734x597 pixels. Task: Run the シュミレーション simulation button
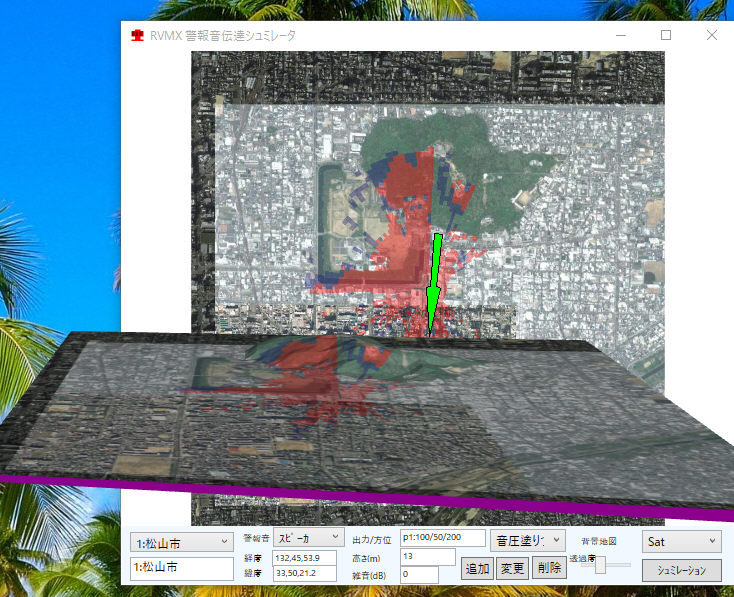[x=681, y=570]
